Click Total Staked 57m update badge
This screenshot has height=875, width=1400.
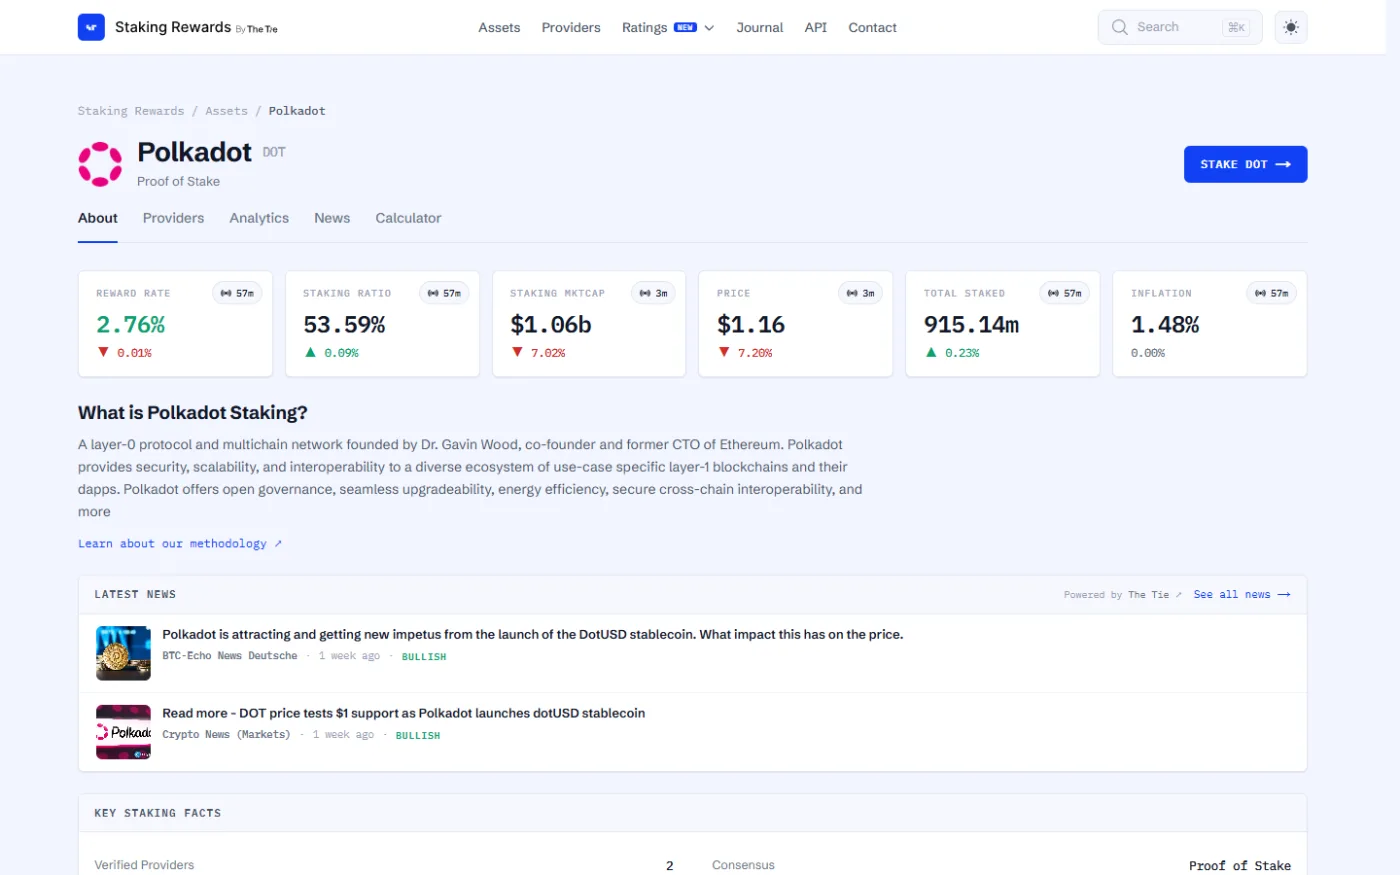pyautogui.click(x=1066, y=293)
